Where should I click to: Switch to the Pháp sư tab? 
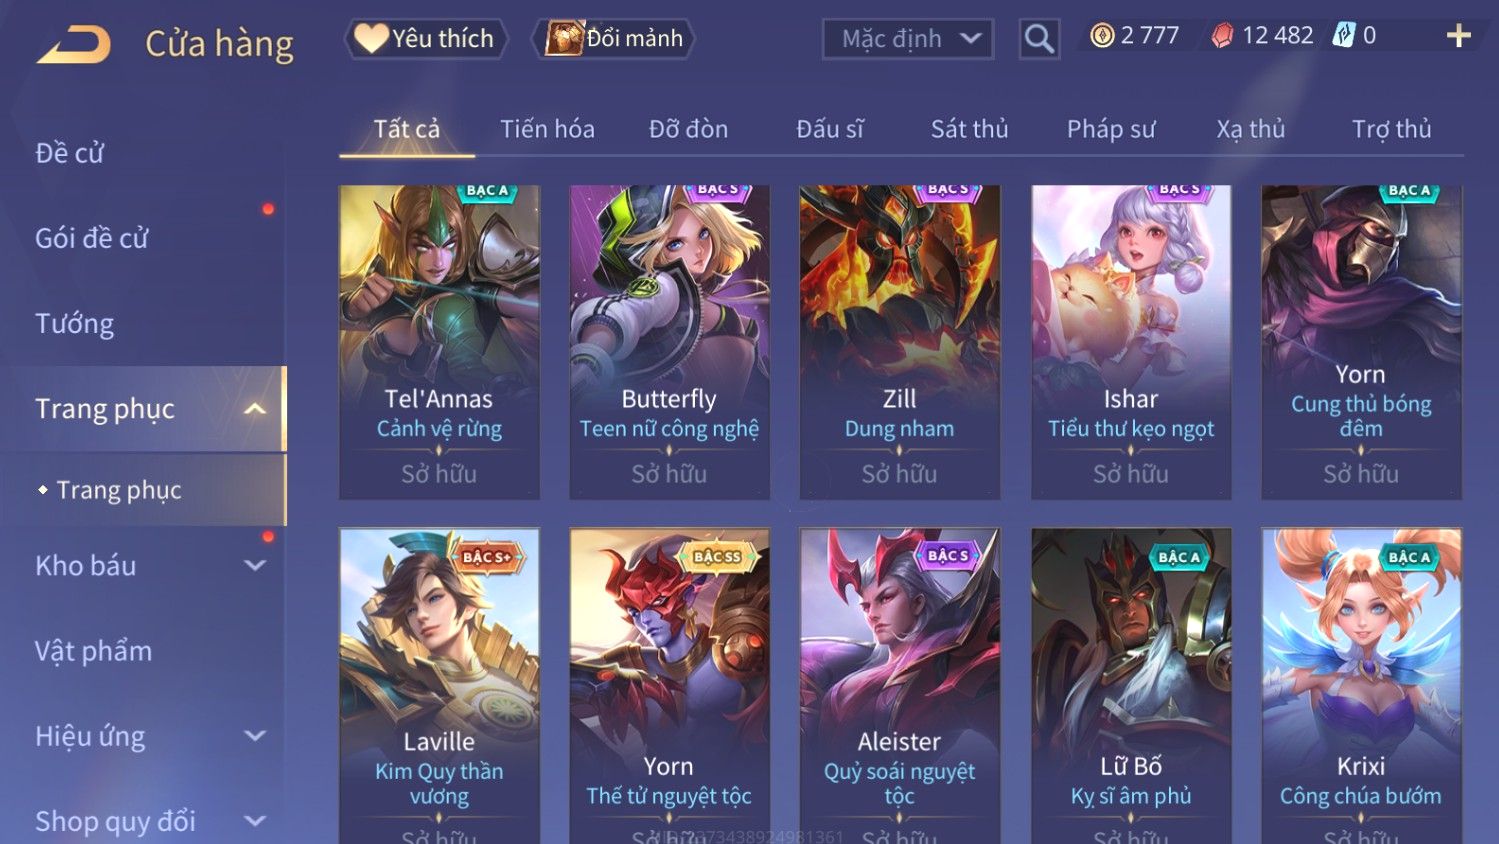1111,129
